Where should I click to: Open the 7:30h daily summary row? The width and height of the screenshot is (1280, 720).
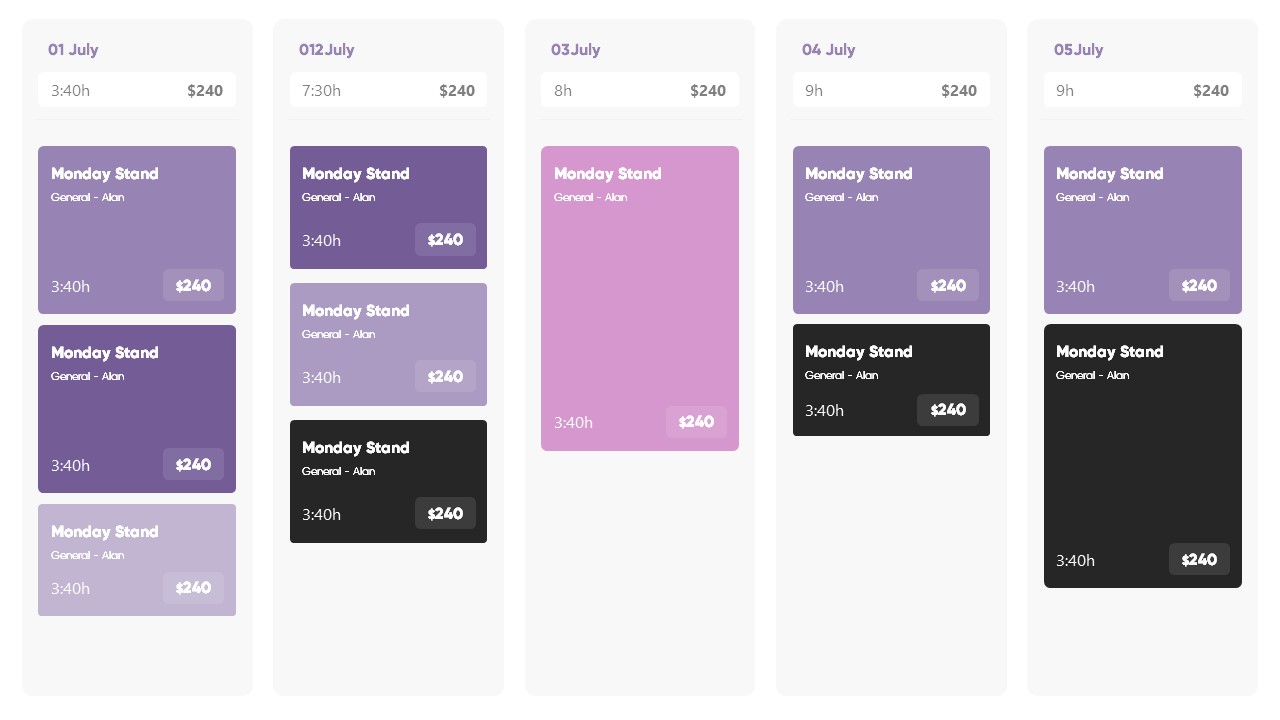[388, 90]
